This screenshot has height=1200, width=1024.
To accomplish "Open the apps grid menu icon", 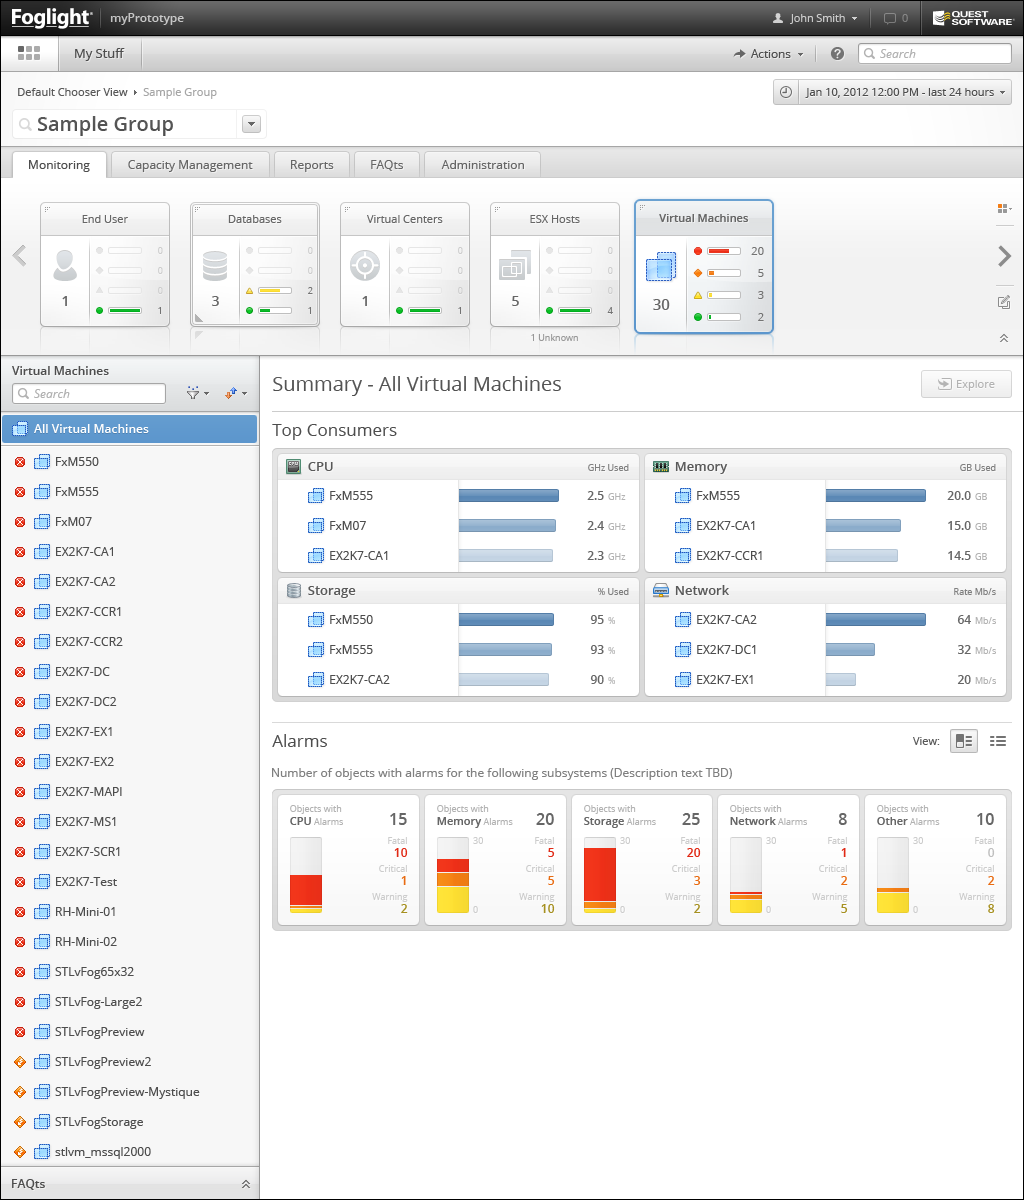I will point(29,54).
